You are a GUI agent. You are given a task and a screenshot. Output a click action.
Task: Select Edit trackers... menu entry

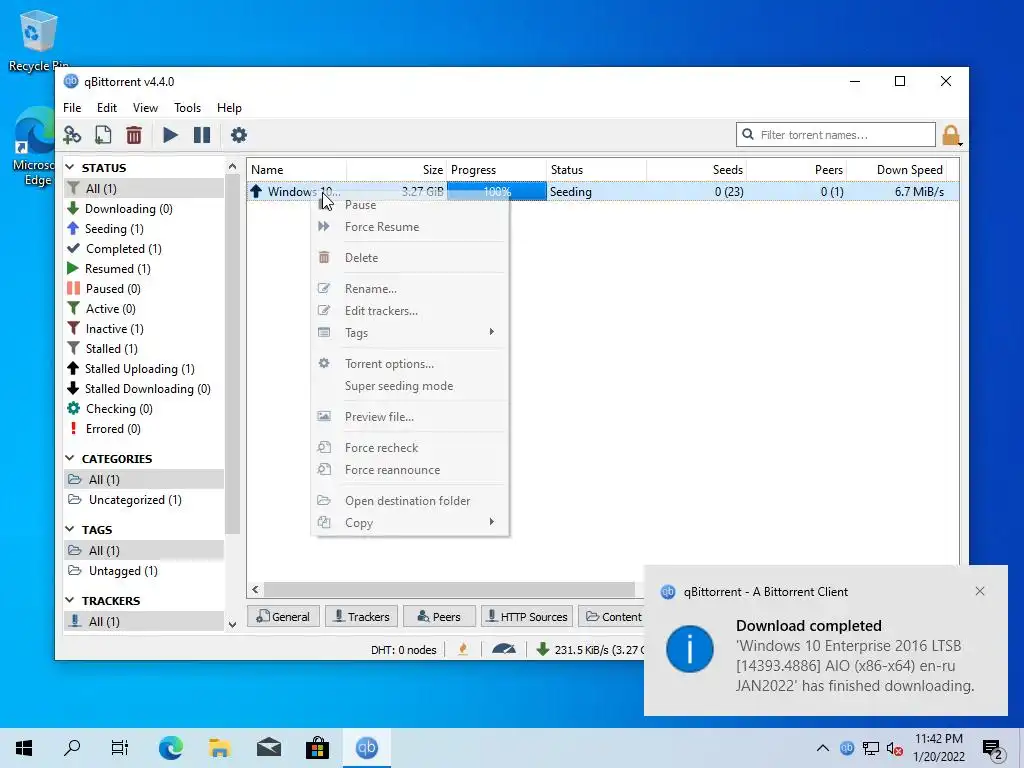coord(409,311)
